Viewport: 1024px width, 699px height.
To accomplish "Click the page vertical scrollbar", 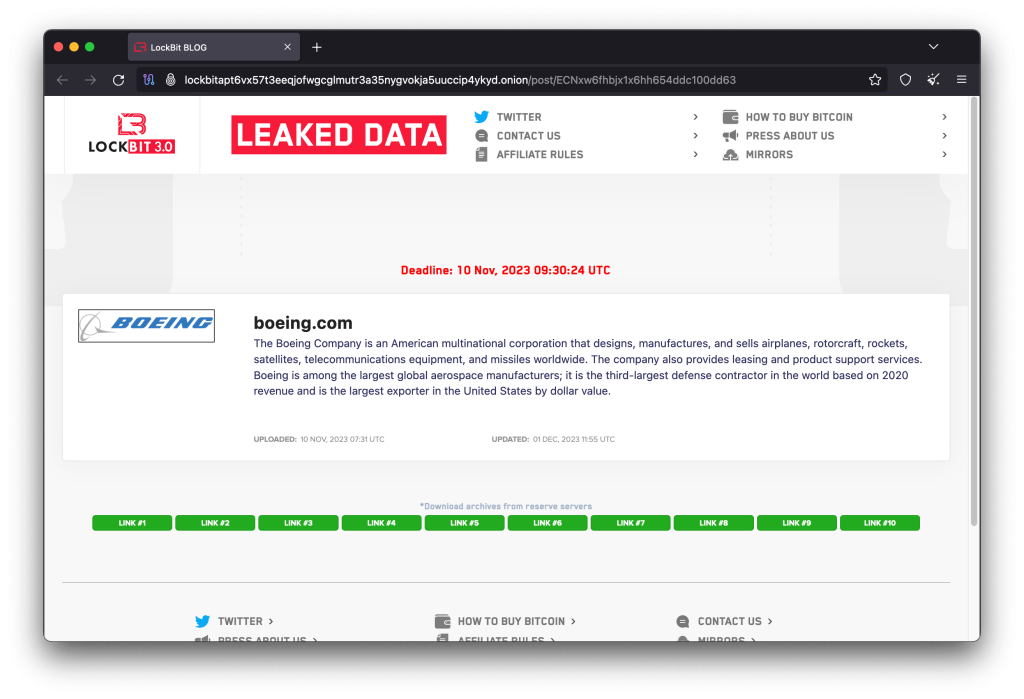I will [x=974, y=311].
